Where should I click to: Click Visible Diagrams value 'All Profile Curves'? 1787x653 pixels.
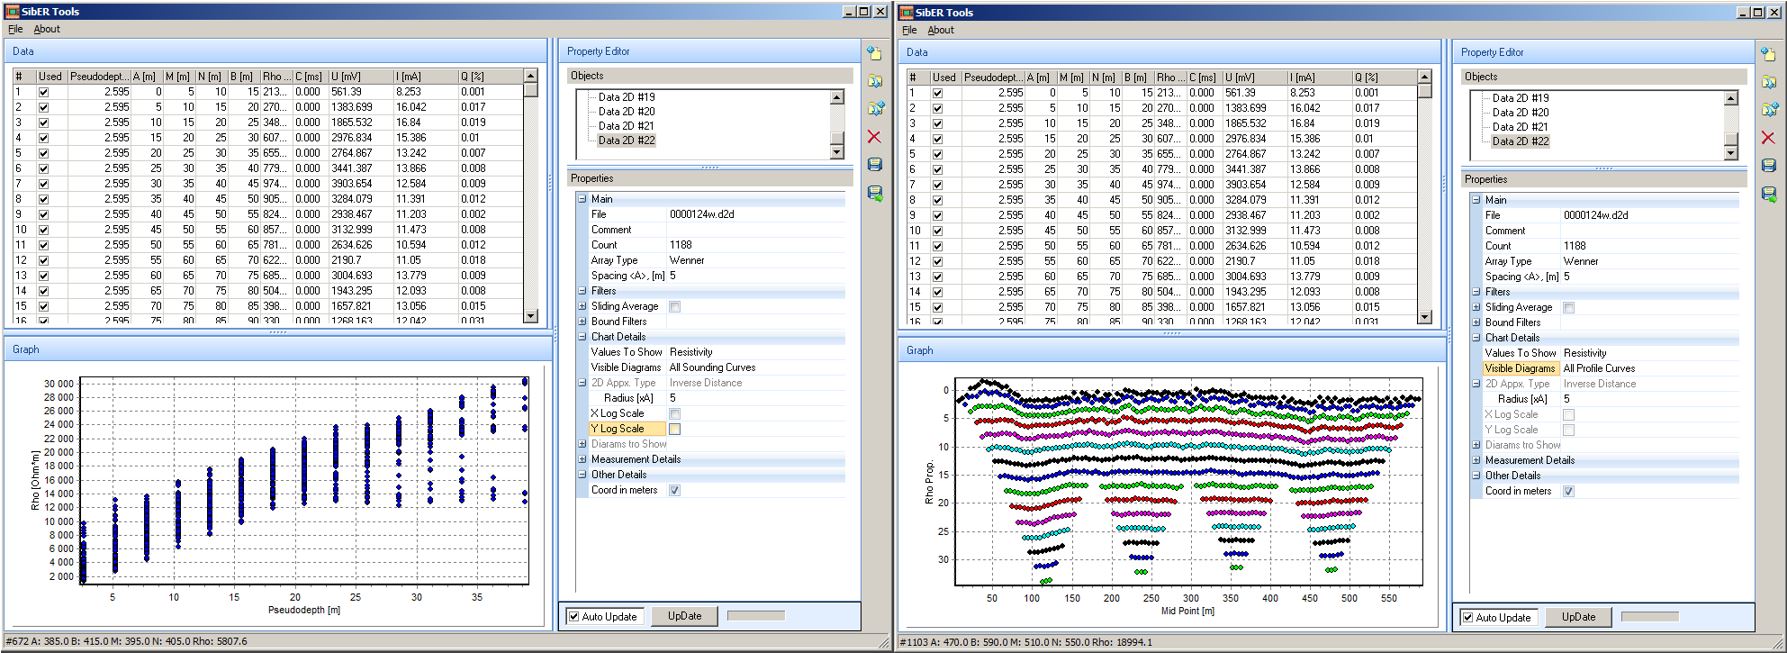[x=1599, y=368]
